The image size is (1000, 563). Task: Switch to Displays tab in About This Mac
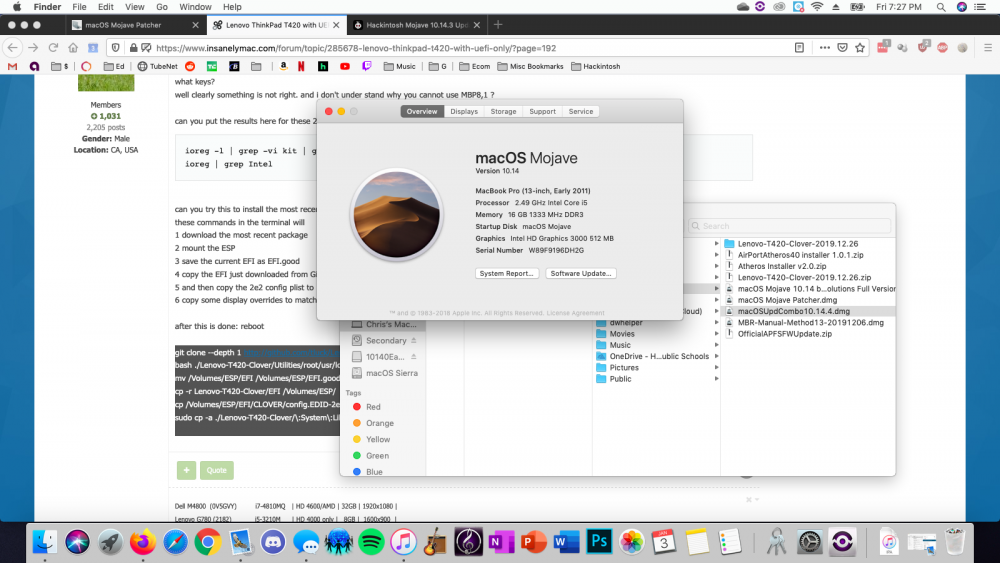coord(464,112)
